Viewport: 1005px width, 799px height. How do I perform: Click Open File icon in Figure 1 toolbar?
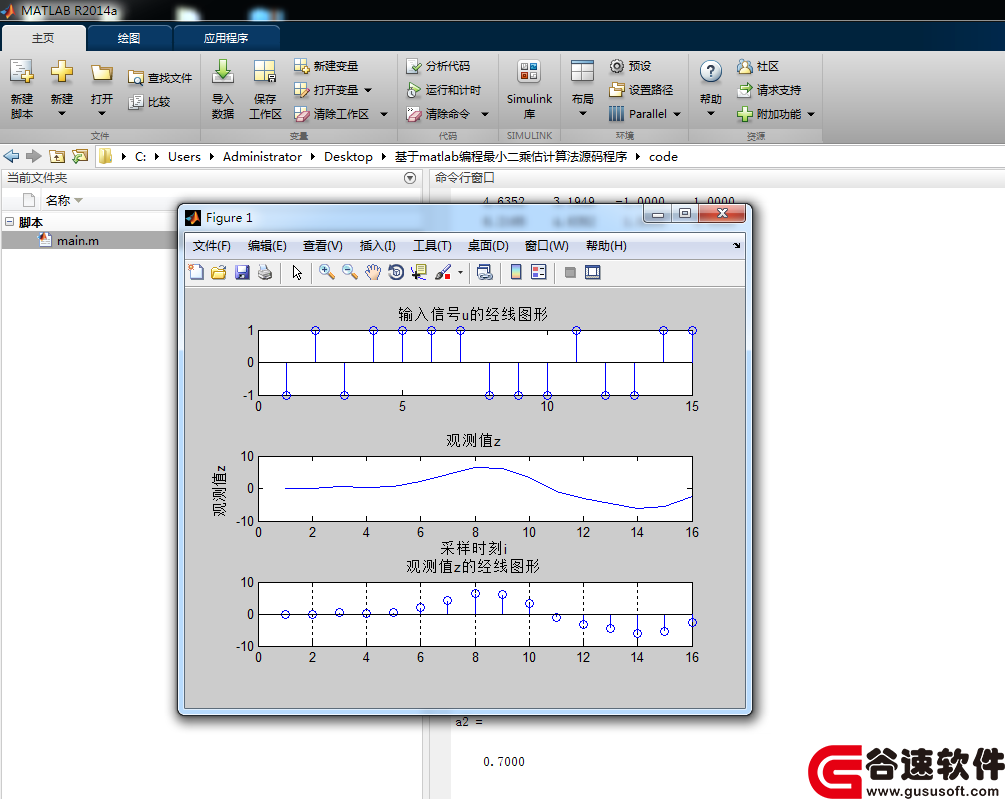point(219,272)
